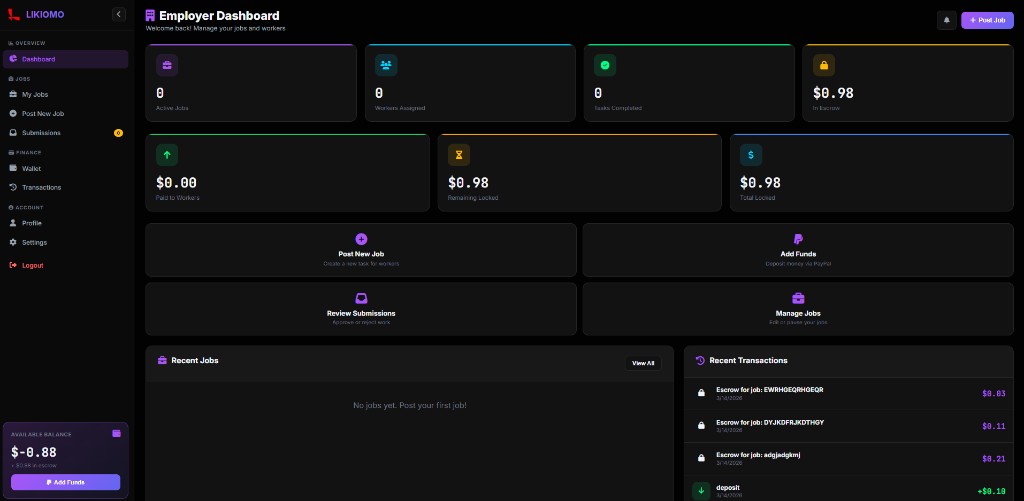Click the Logout link
This screenshot has width=1024, height=501.
click(x=65, y=265)
